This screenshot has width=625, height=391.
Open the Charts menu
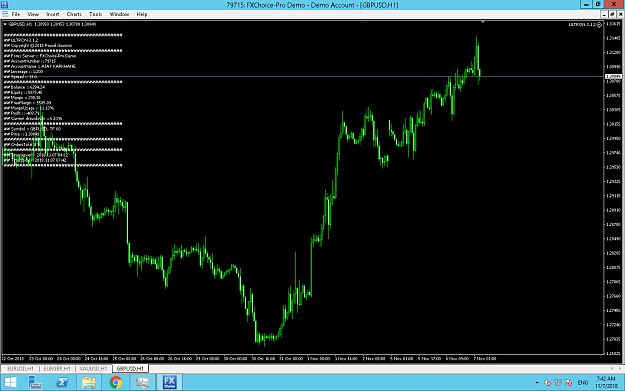[x=74, y=14]
